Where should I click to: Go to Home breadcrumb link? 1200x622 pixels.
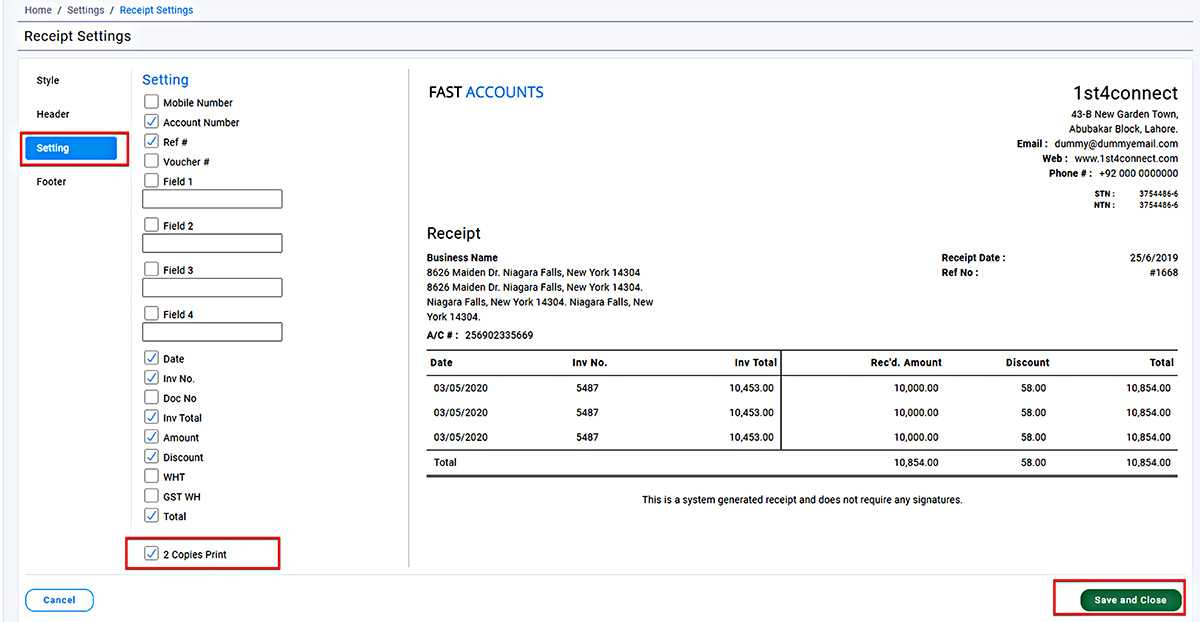[x=38, y=10]
